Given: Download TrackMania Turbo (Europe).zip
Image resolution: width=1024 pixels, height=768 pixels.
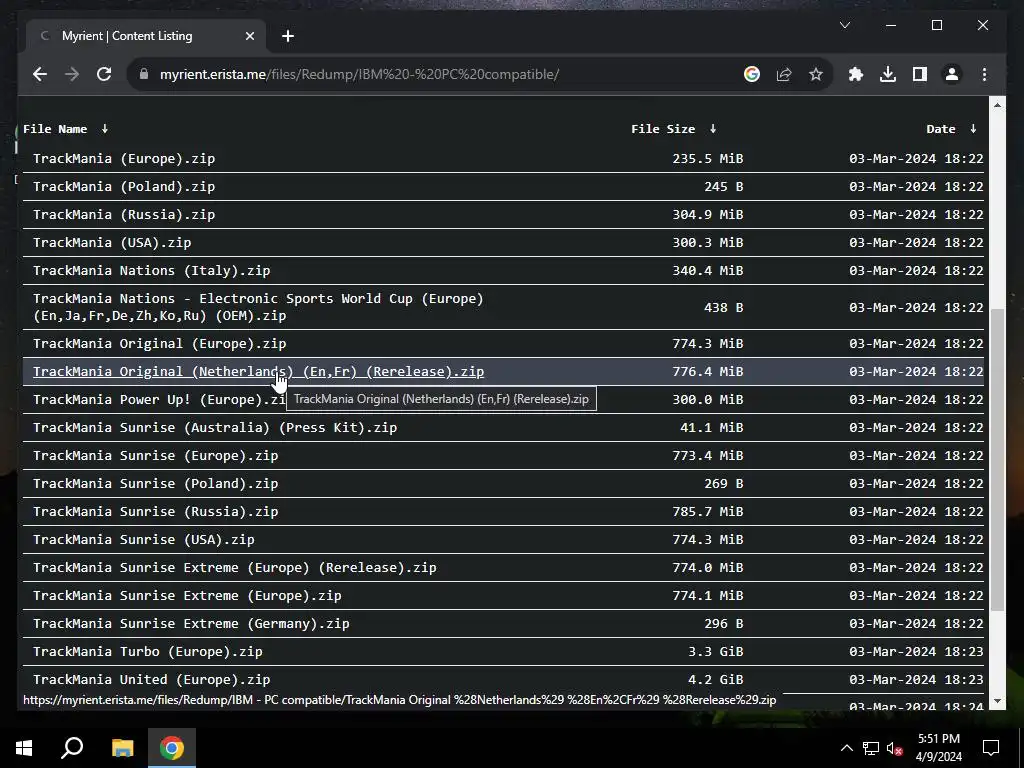Looking at the screenshot, I should pos(148,652).
